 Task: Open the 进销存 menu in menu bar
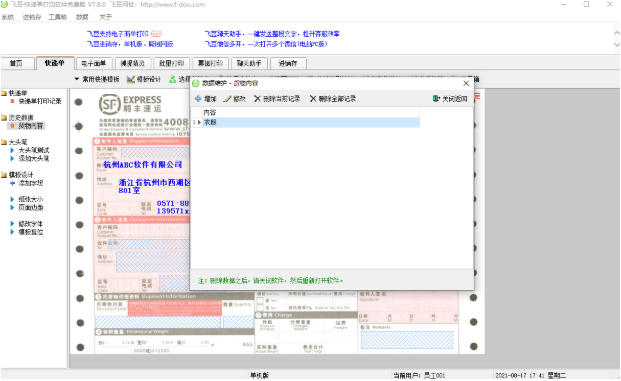(32, 17)
